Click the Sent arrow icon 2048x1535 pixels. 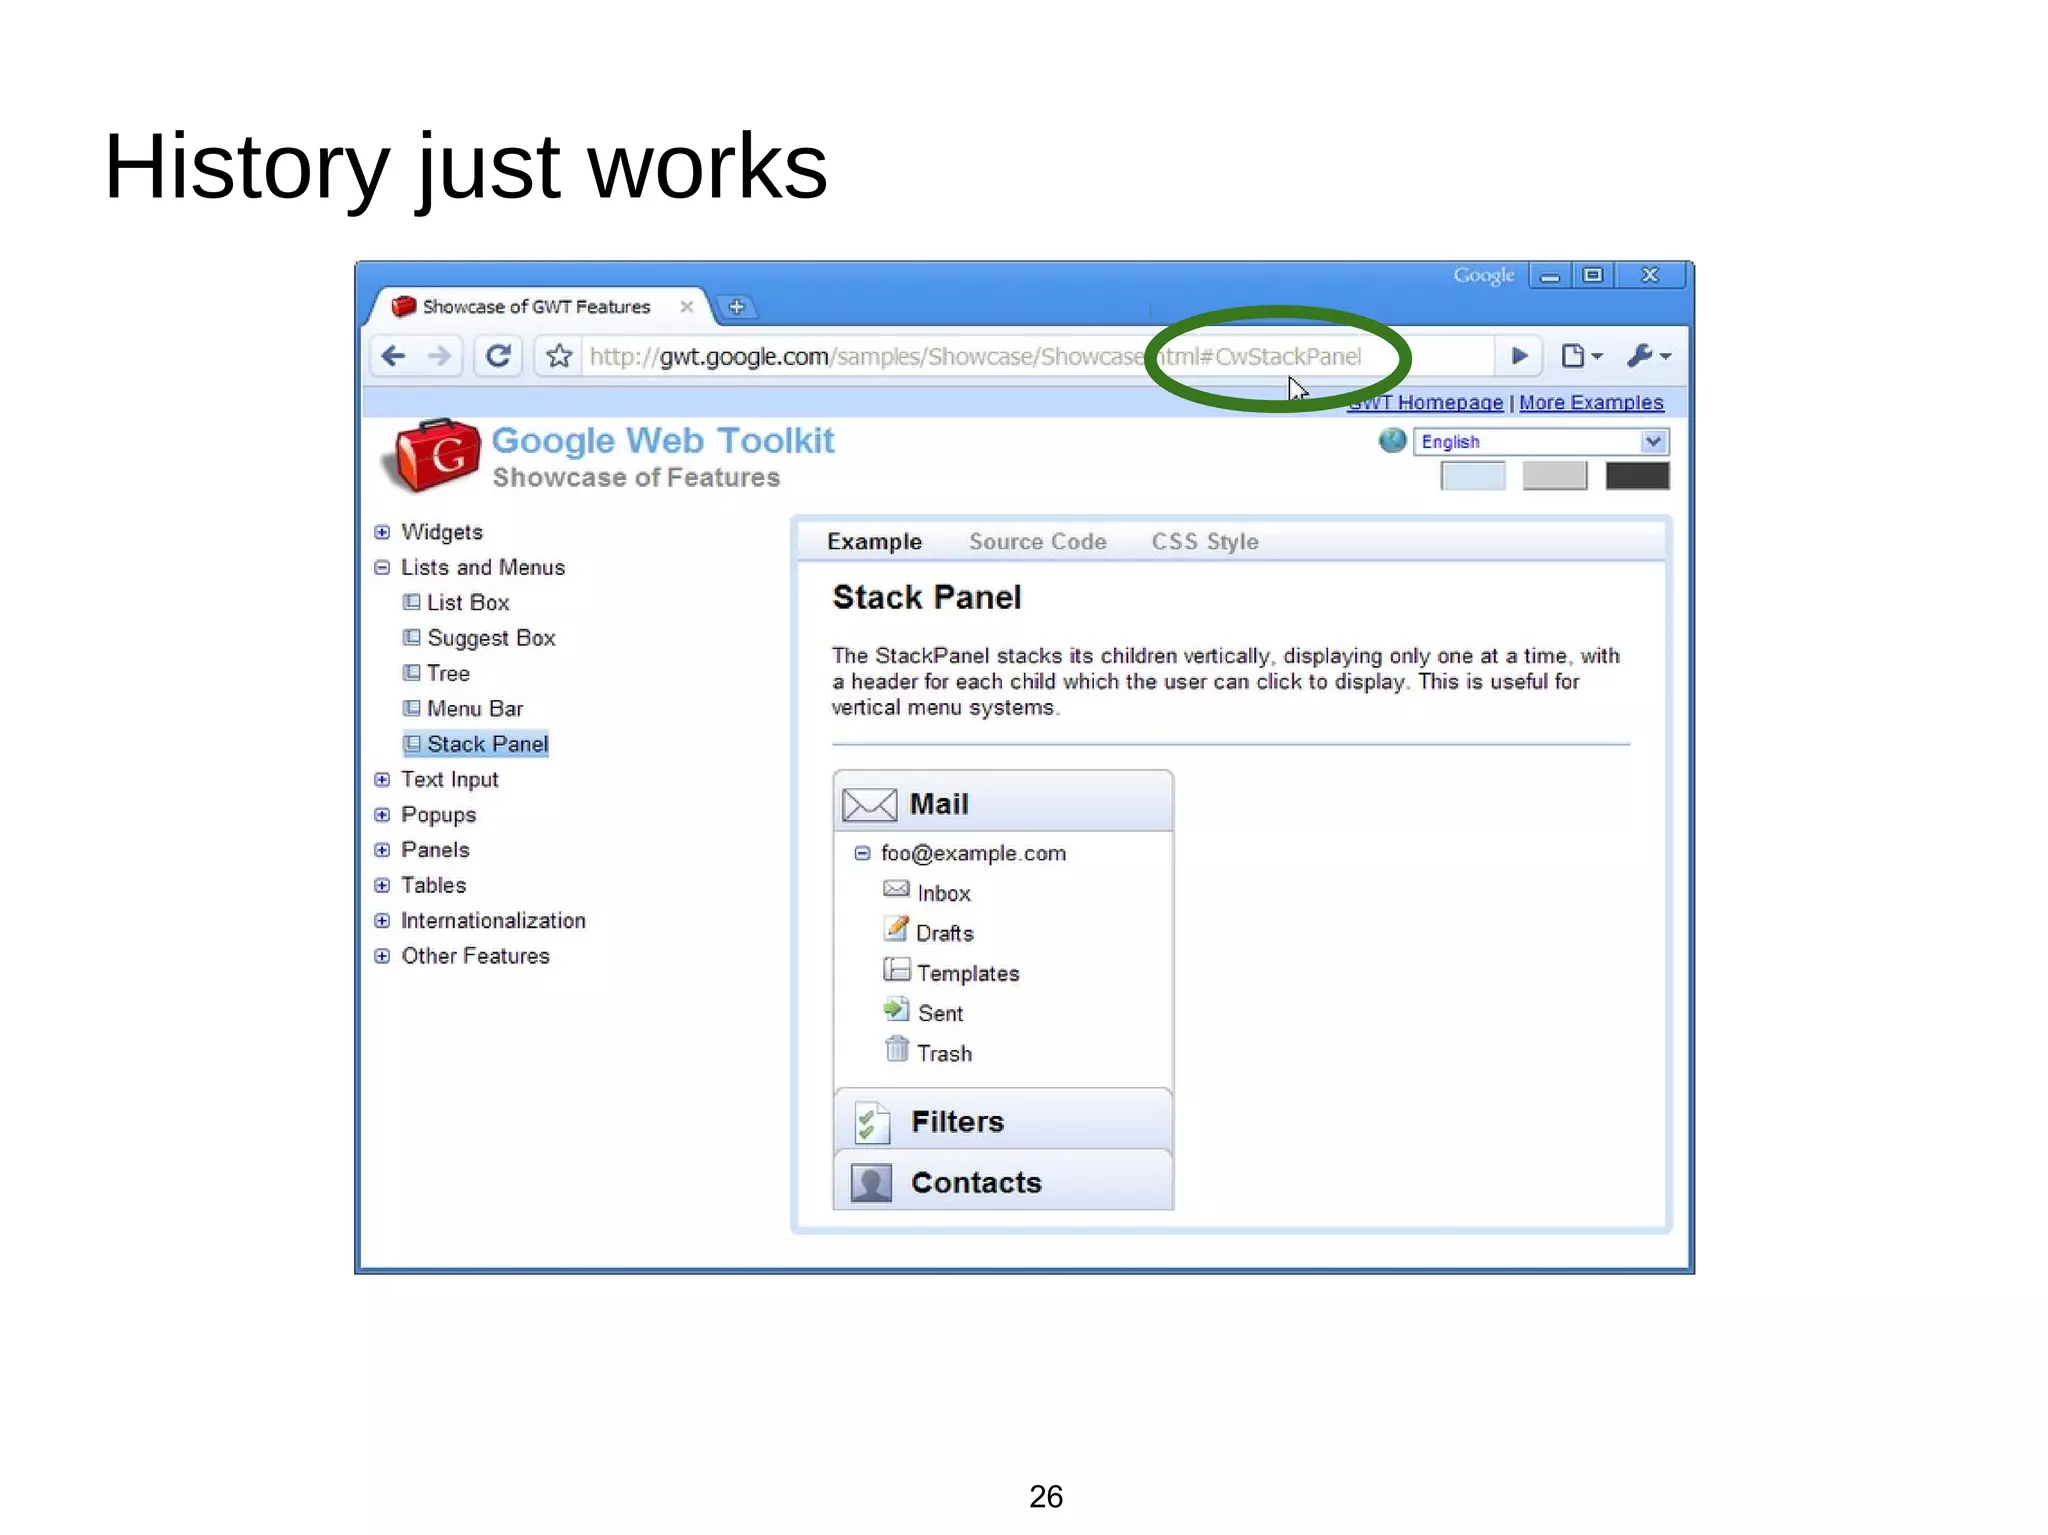tap(896, 1009)
